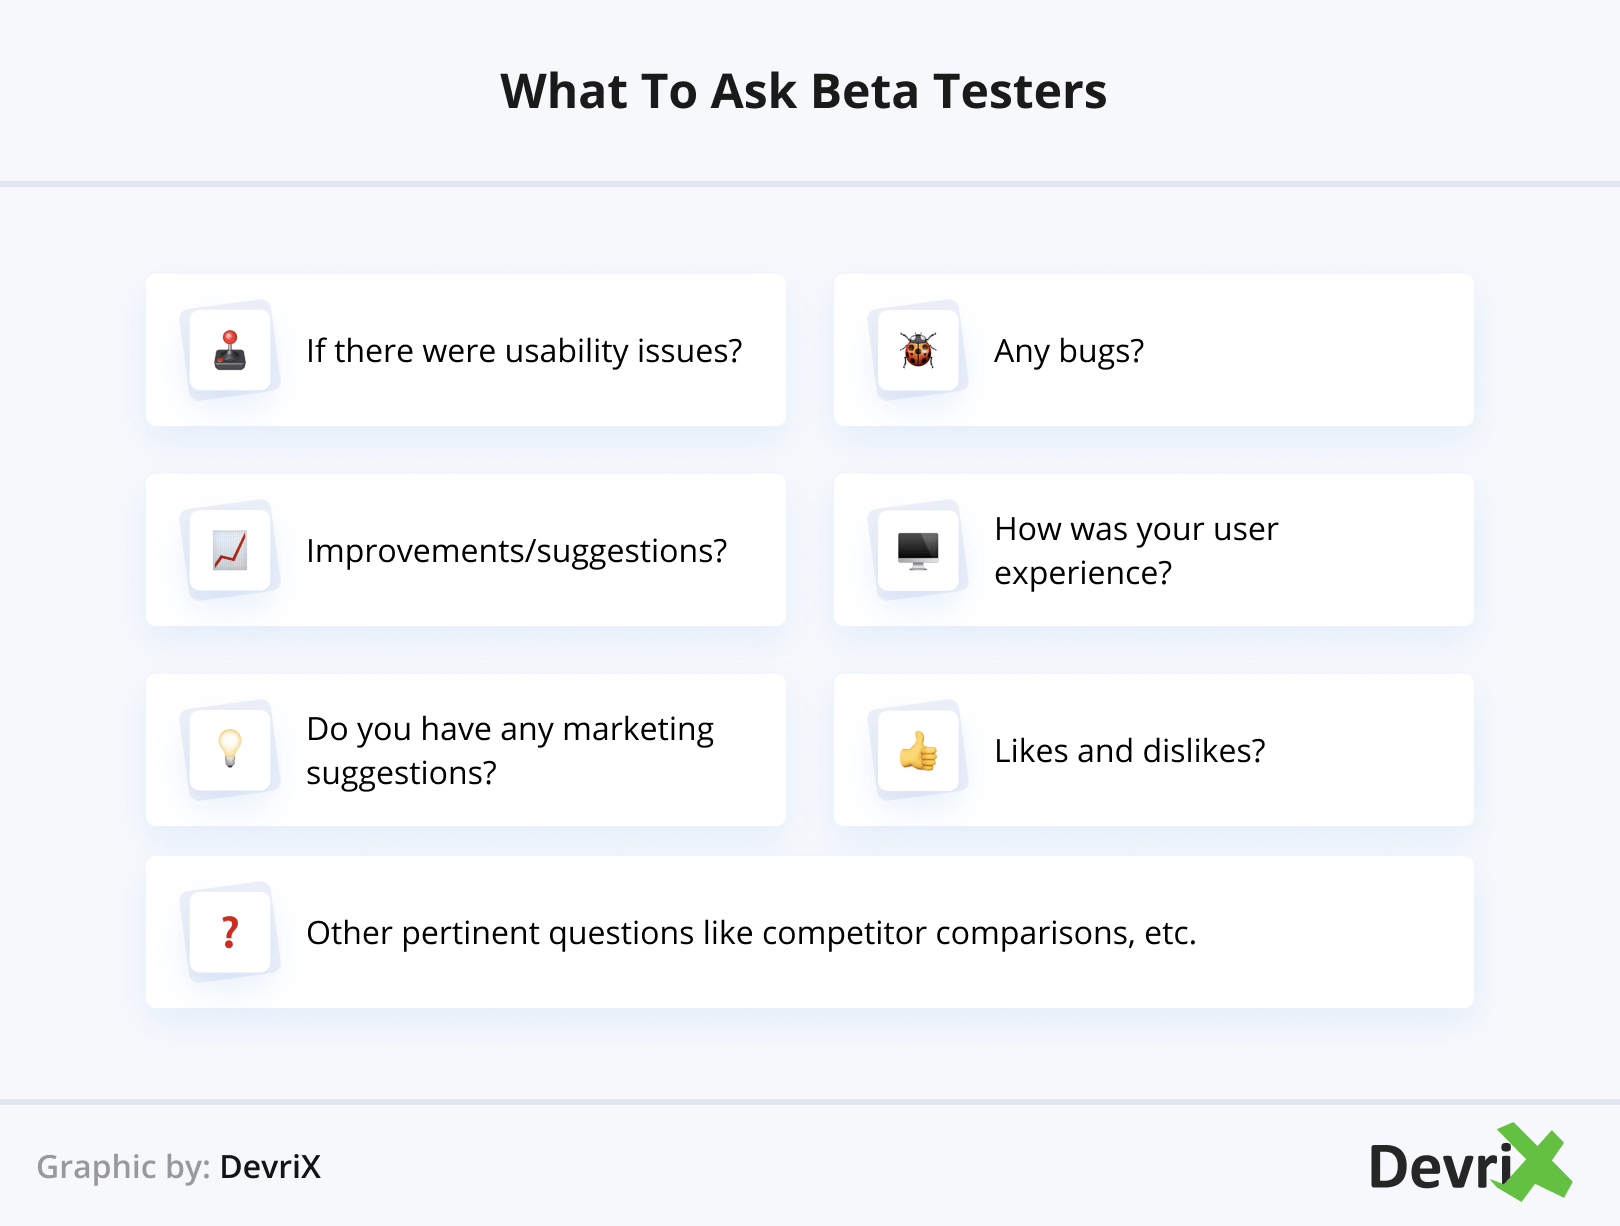Click the rising chart icon for improvements
Screen dimensions: 1620x1226
[230, 550]
